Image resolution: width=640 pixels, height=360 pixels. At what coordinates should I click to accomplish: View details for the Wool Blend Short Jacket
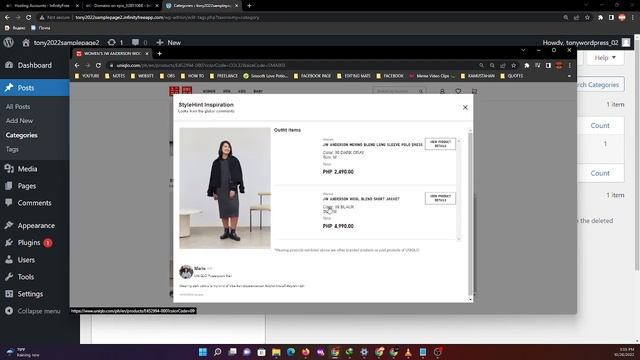tap(440, 198)
